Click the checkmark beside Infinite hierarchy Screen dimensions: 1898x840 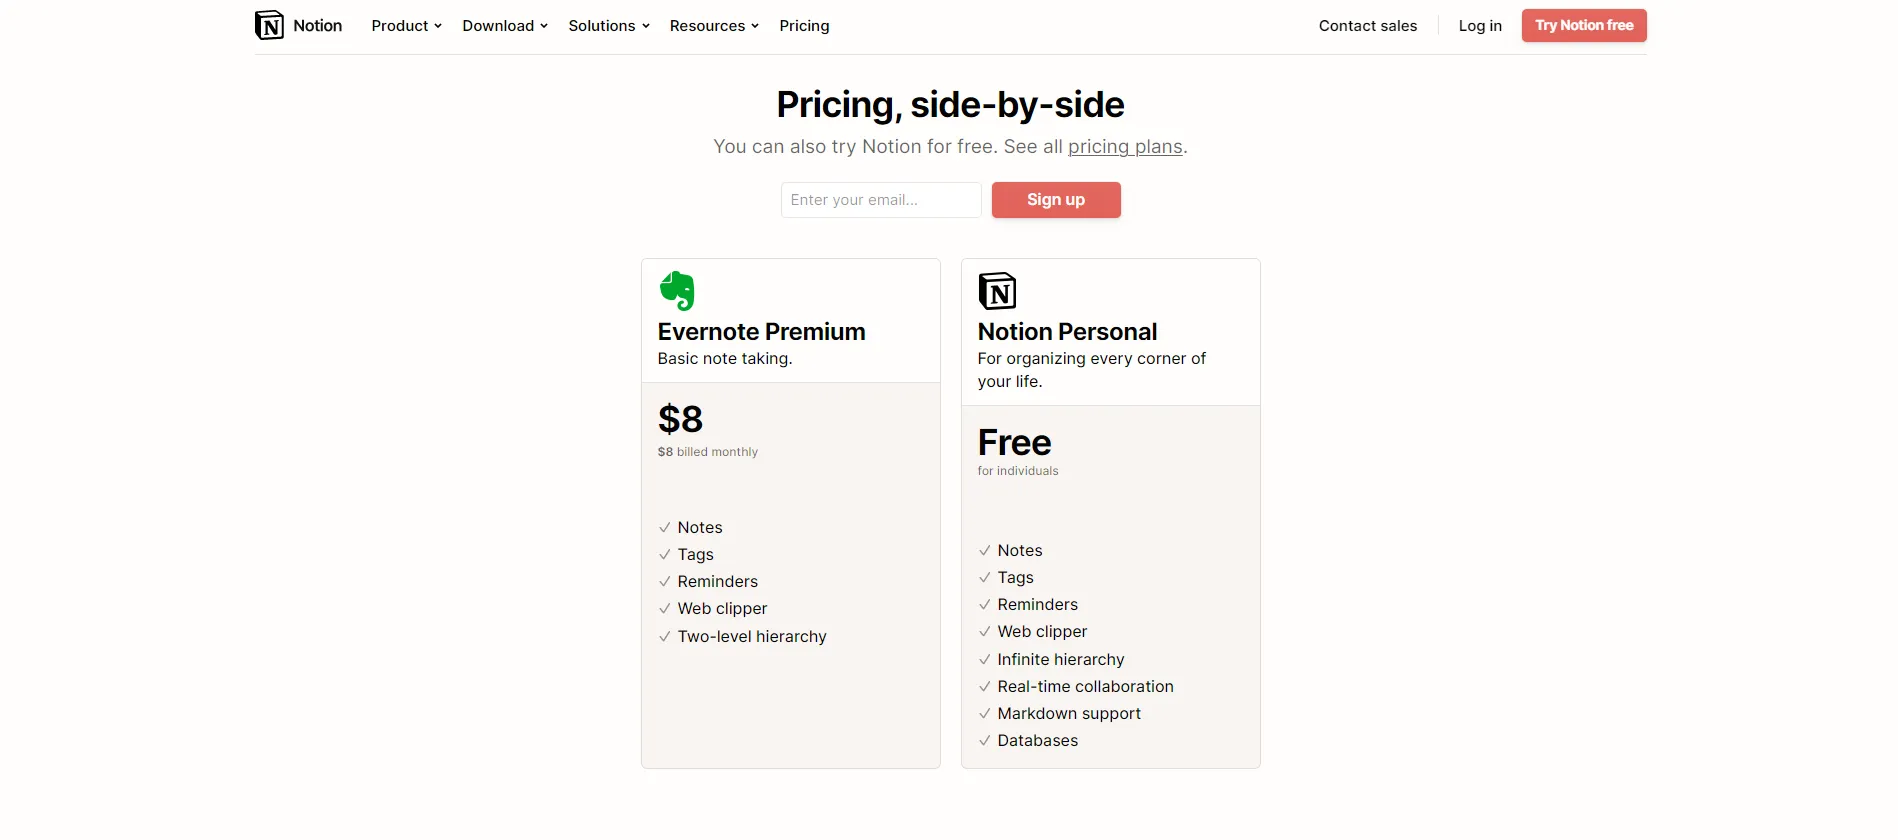point(985,660)
